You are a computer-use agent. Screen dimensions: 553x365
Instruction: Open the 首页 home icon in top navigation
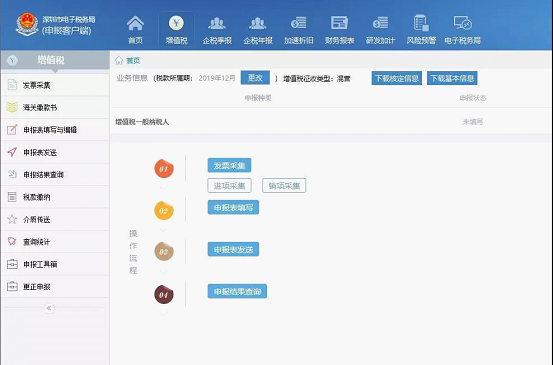tap(135, 30)
